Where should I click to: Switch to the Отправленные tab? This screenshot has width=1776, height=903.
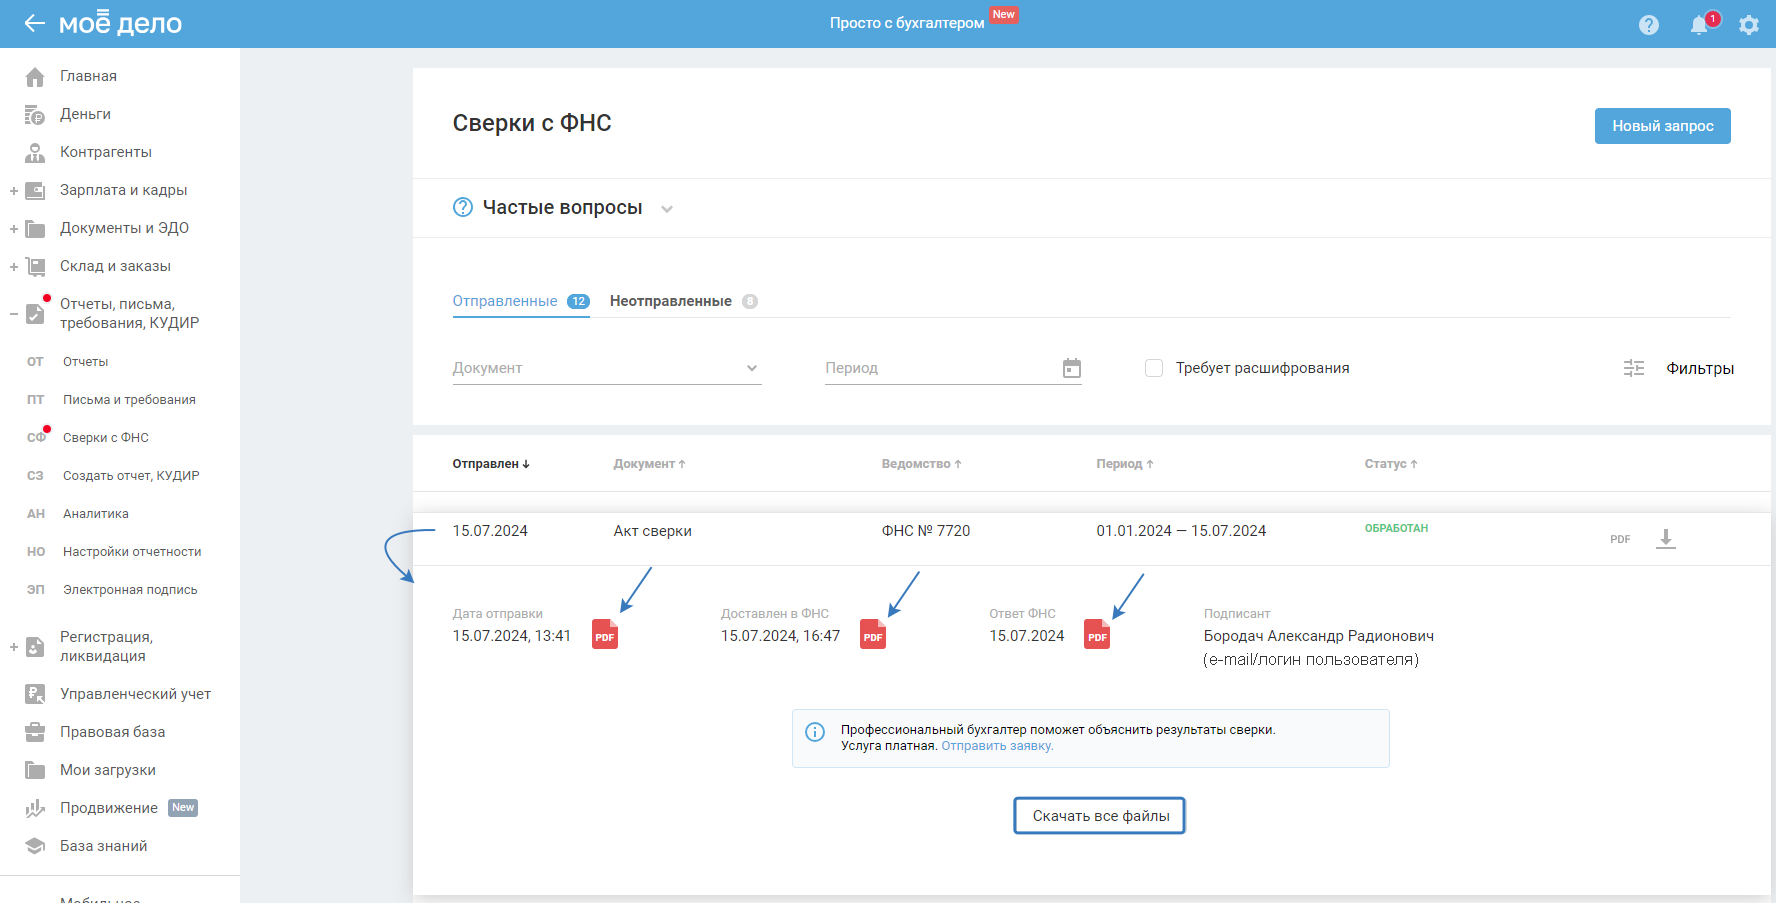coord(521,301)
